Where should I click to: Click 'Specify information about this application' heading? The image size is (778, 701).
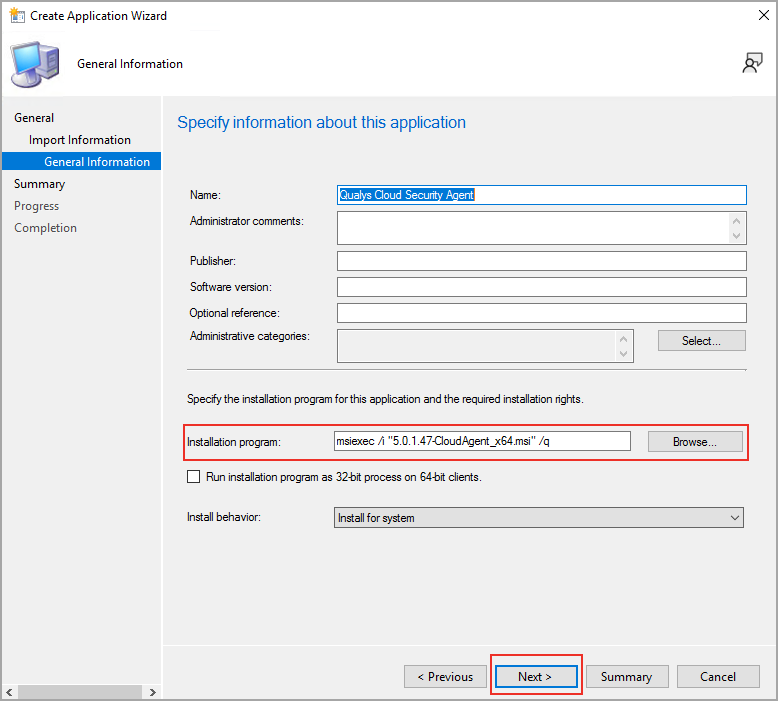pos(322,122)
